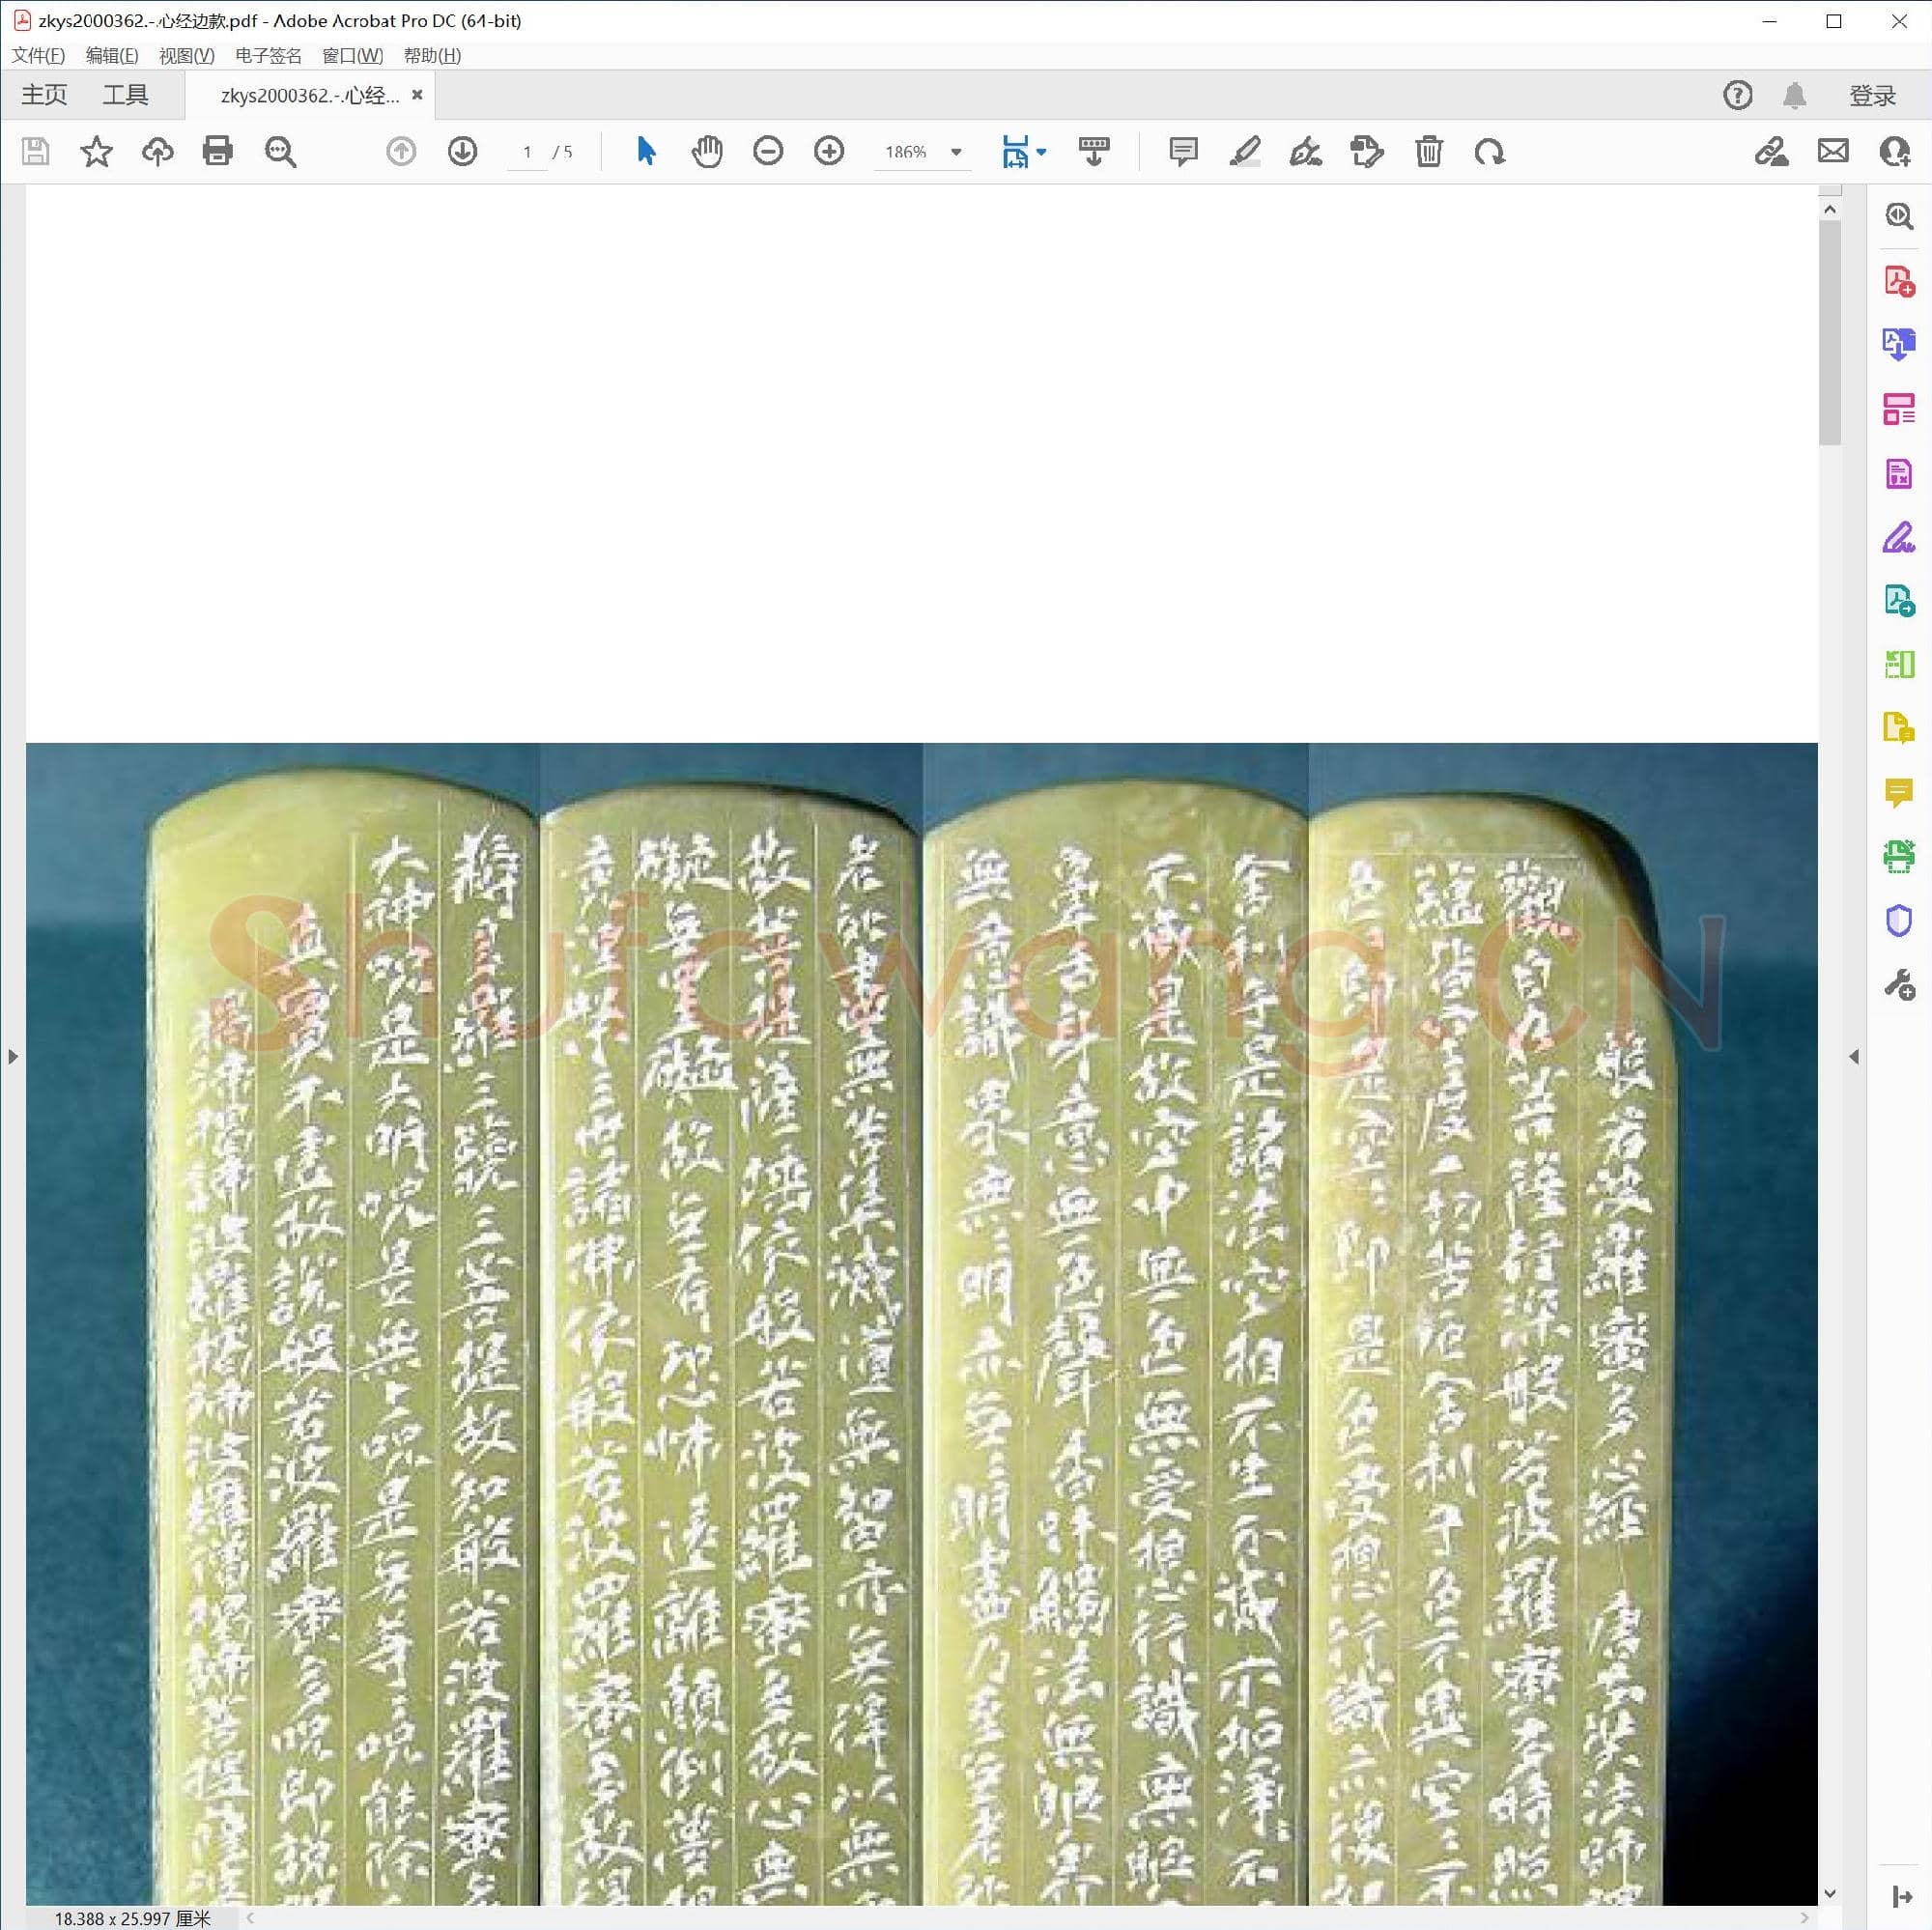The image size is (1932, 1930).
Task: Switch to the 工具 tab
Action: coord(125,95)
